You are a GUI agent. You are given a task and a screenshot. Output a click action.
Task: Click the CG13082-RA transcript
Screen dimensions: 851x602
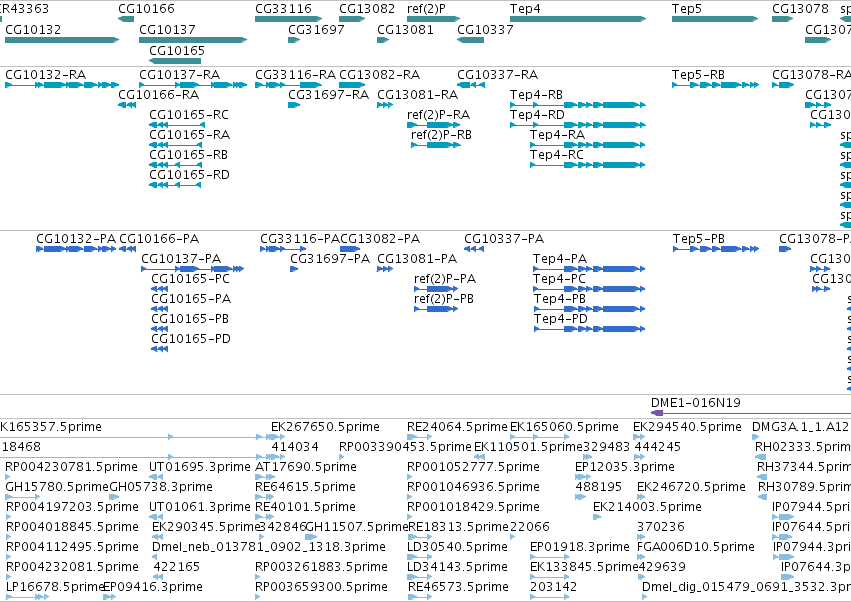pyautogui.click(x=352, y=85)
